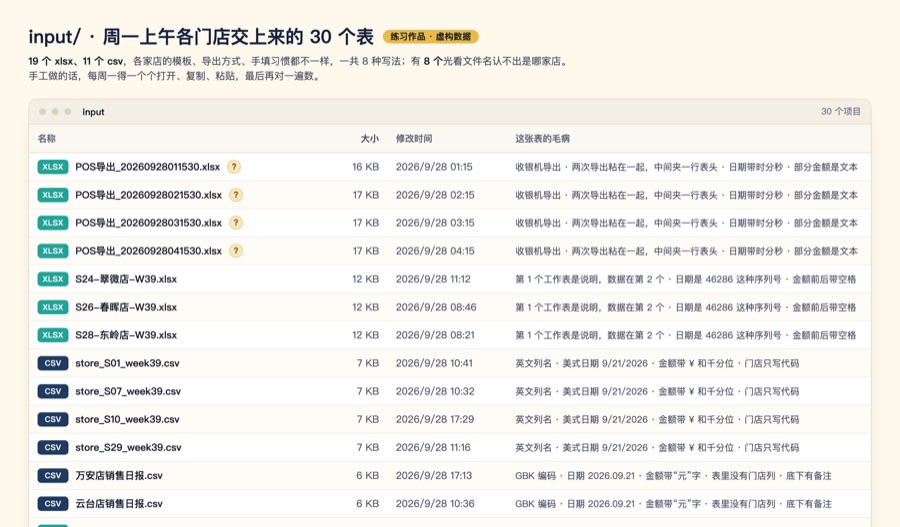Screen dimensions: 900x527
Task: Click CSV badge beside store_S29_week39.csv
Action: 53,447
